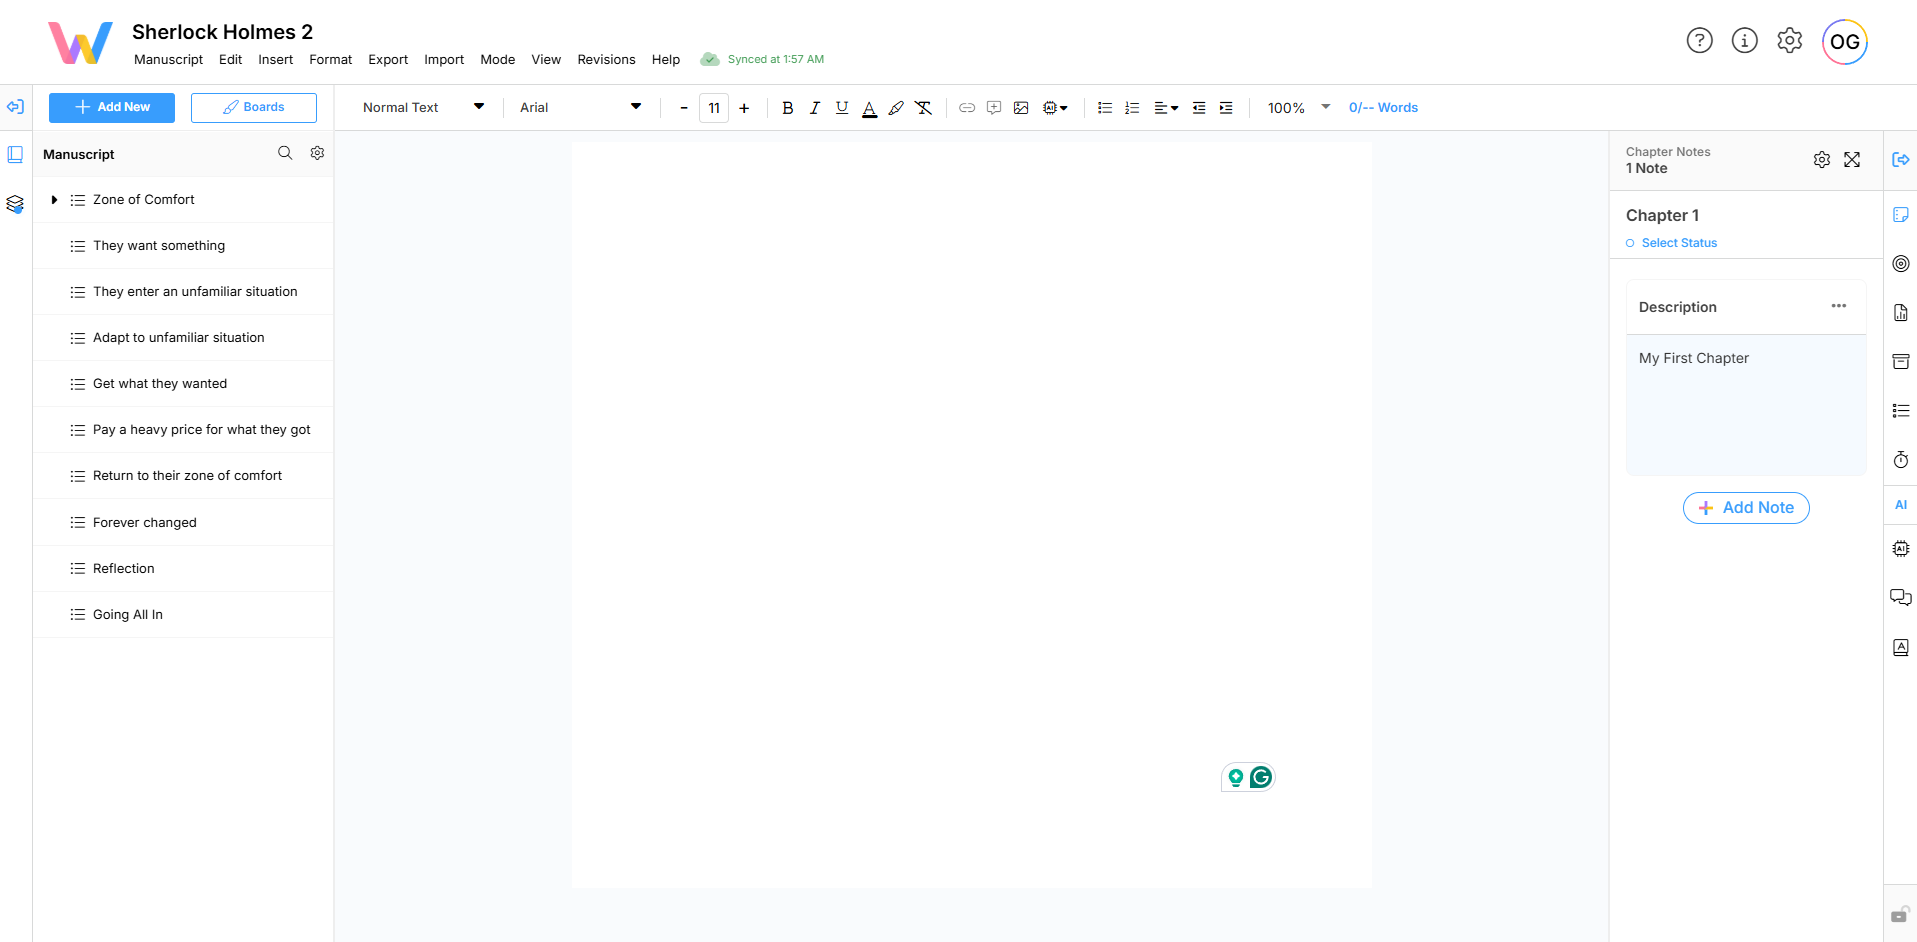Expand the Chapter Notes panel fullscreen

tap(1852, 160)
